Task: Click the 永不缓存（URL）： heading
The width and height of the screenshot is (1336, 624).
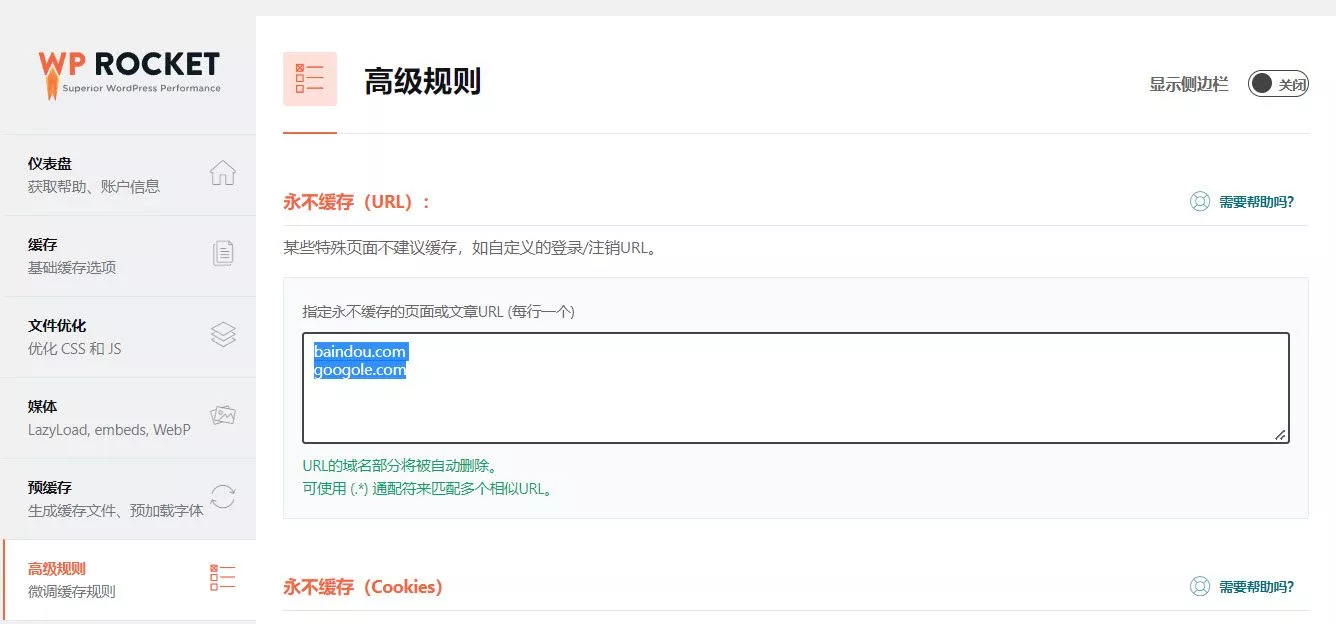Action: (x=357, y=202)
